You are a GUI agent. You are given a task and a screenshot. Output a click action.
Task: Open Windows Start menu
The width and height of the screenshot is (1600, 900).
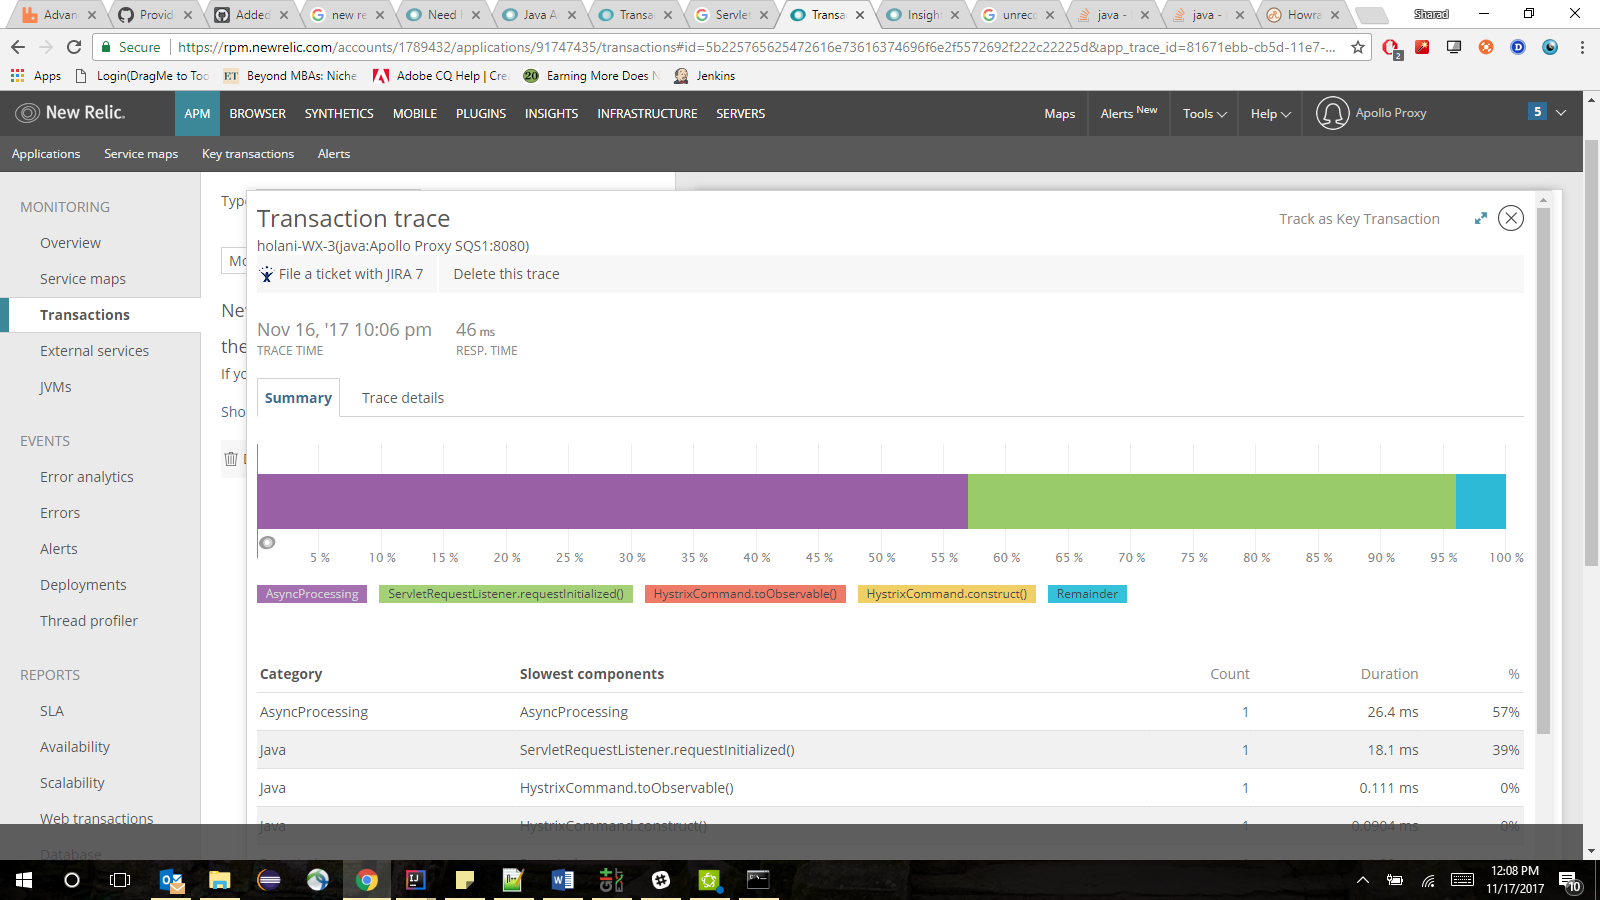(x=24, y=880)
